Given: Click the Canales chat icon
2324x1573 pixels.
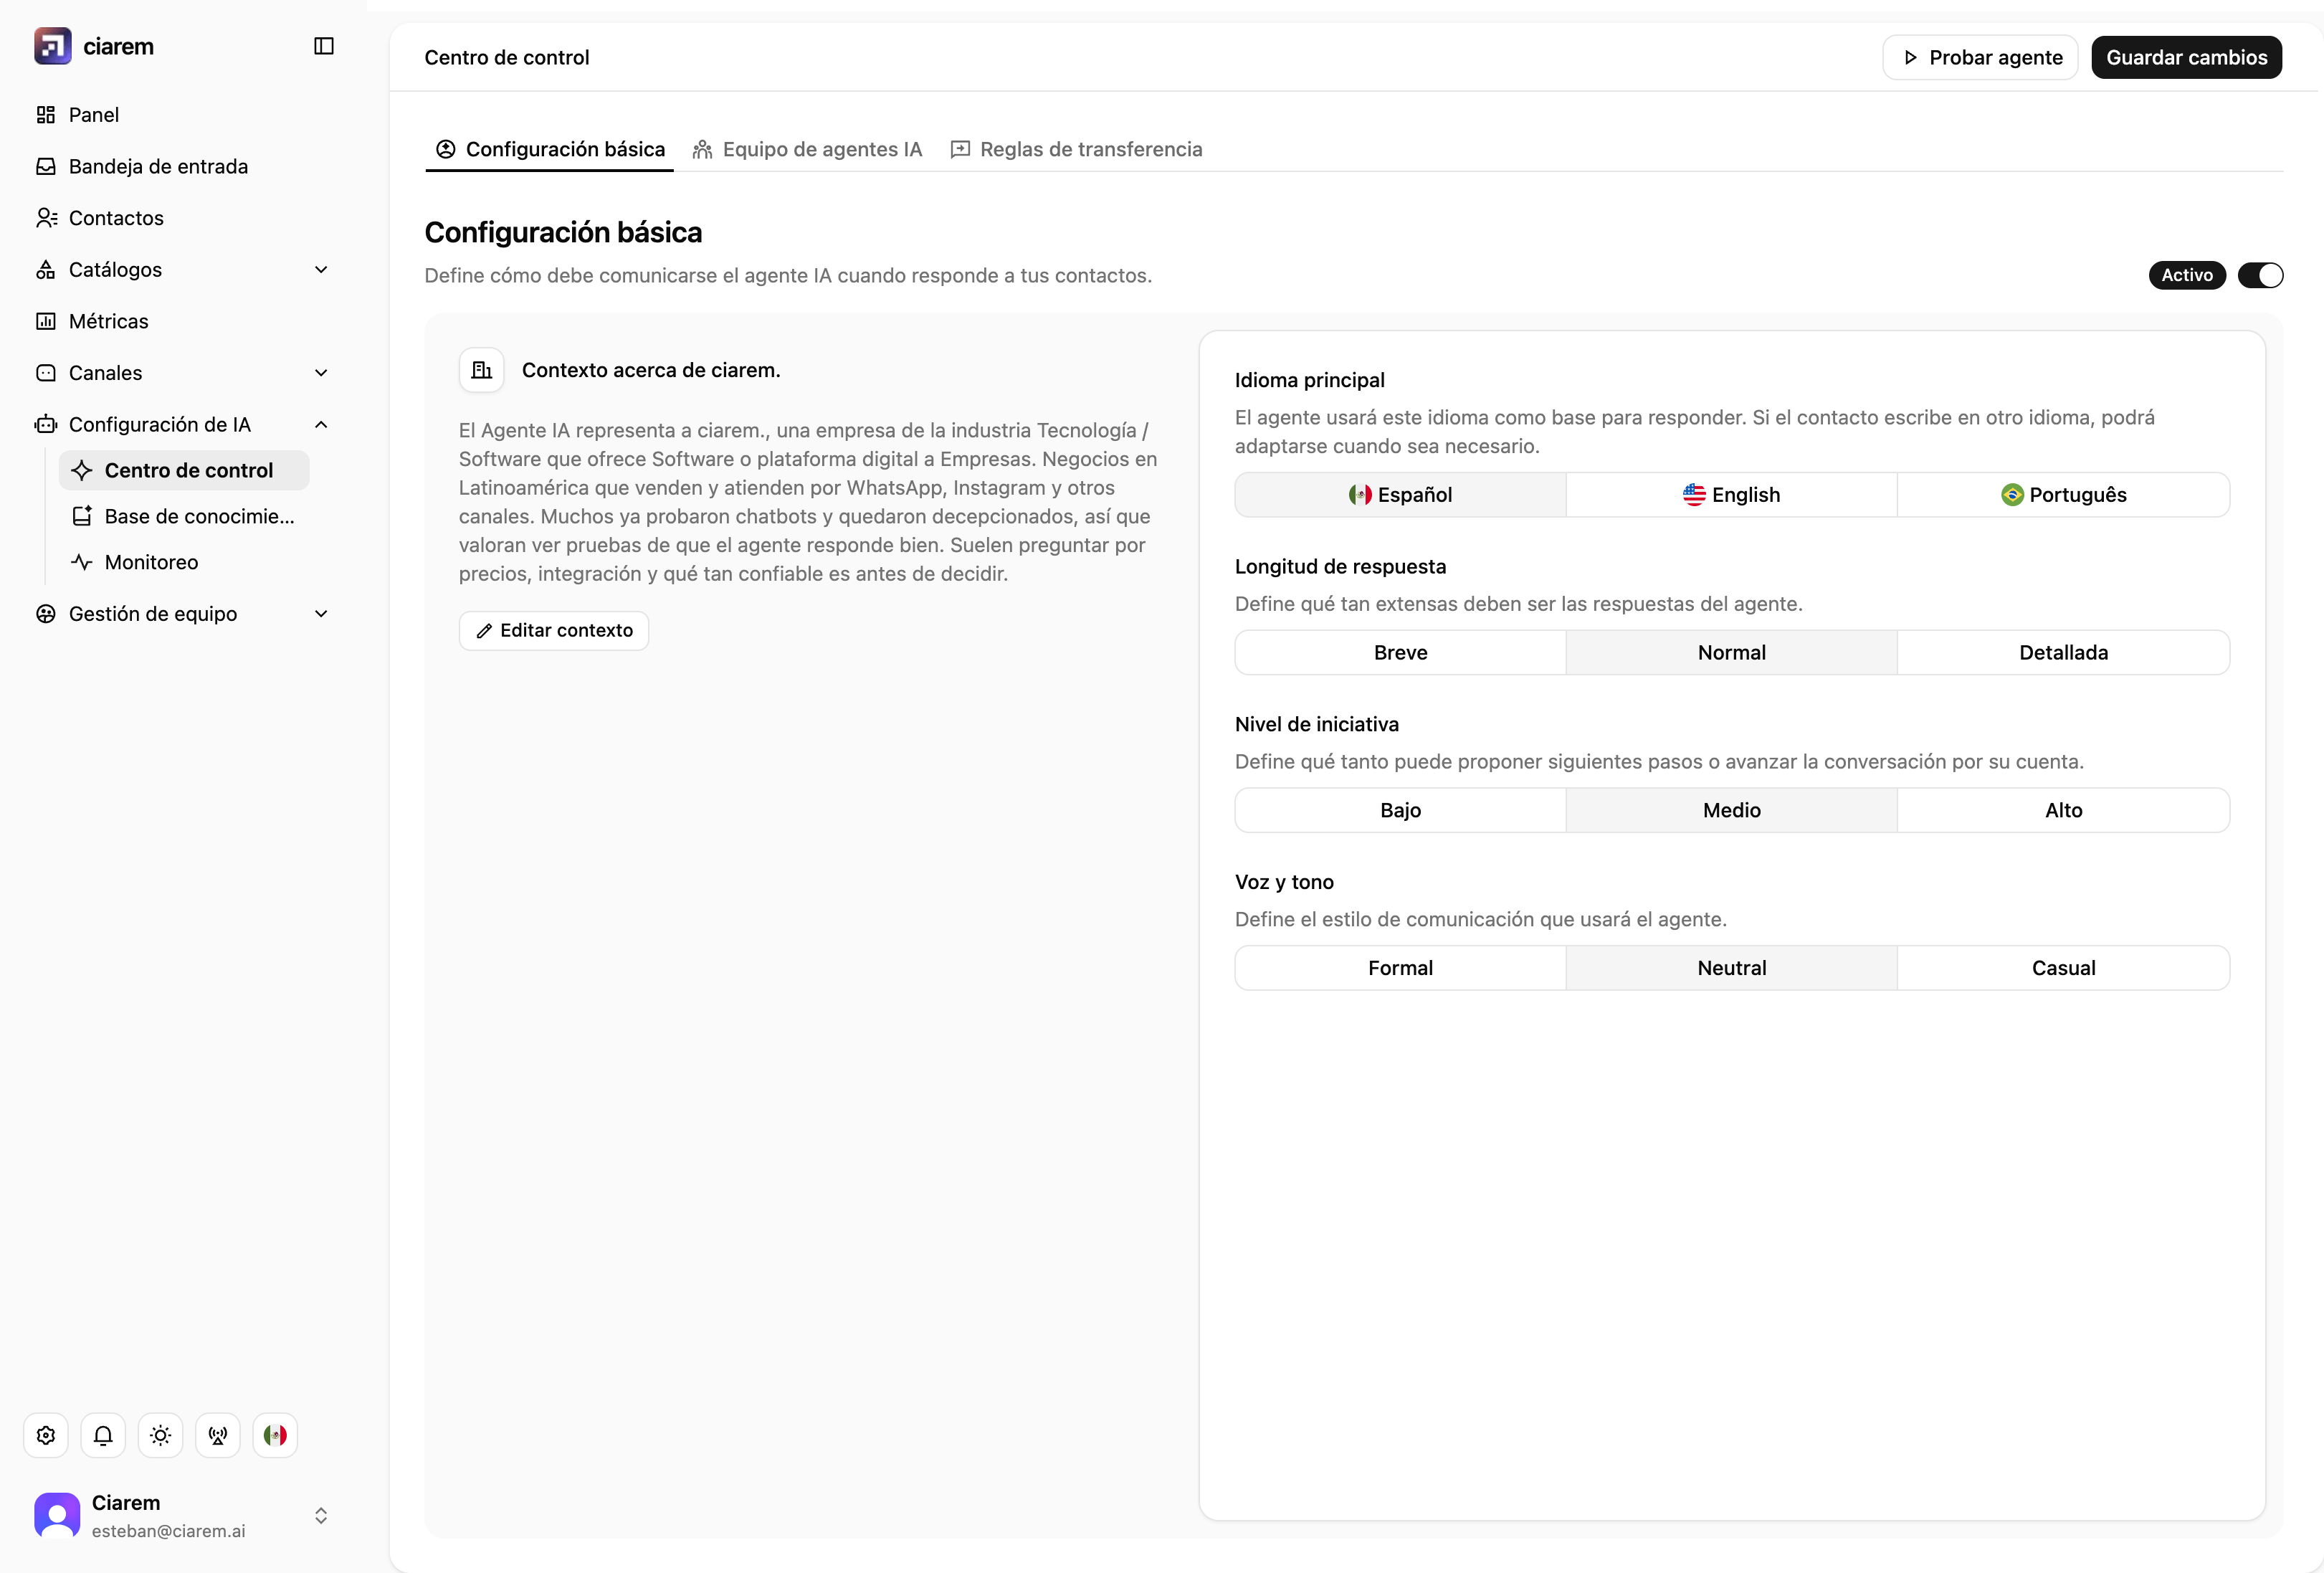Looking at the screenshot, I should pyautogui.click(x=46, y=373).
